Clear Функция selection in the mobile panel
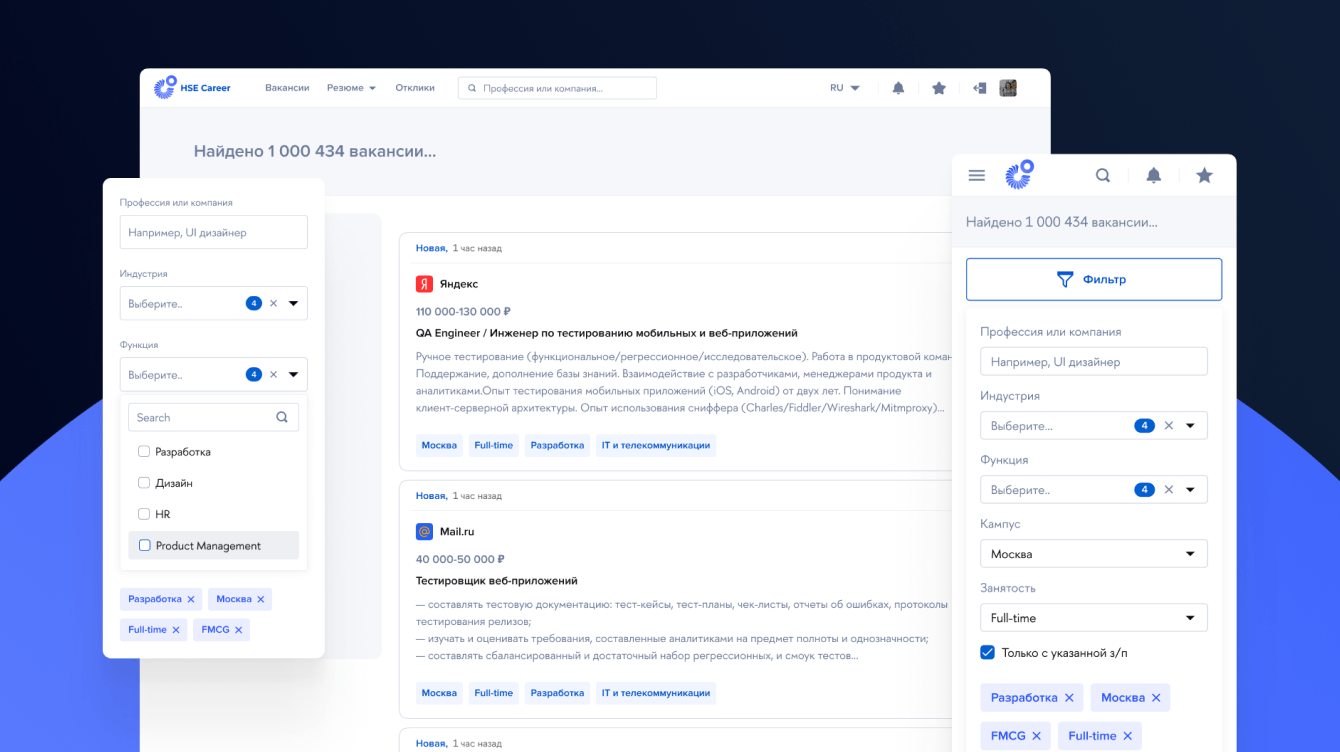The width and height of the screenshot is (1340, 752). click(1168, 490)
